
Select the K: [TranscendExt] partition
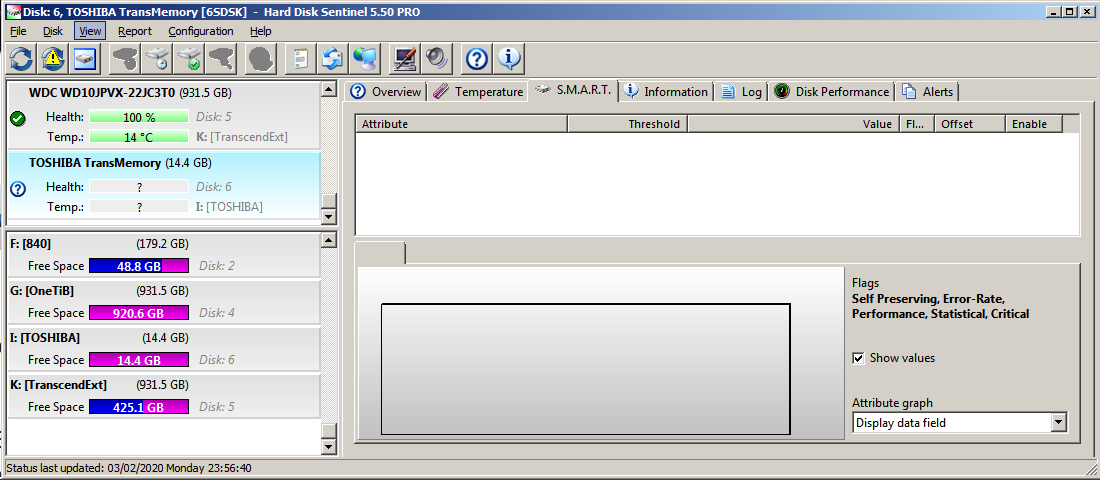[163, 396]
